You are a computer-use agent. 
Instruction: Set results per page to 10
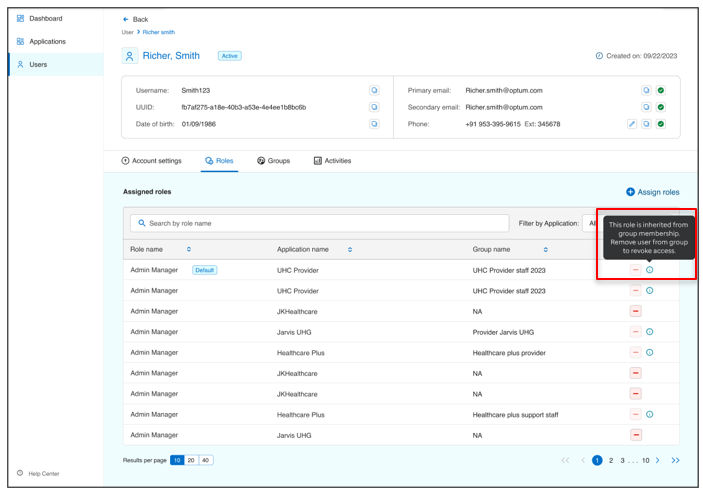point(177,460)
